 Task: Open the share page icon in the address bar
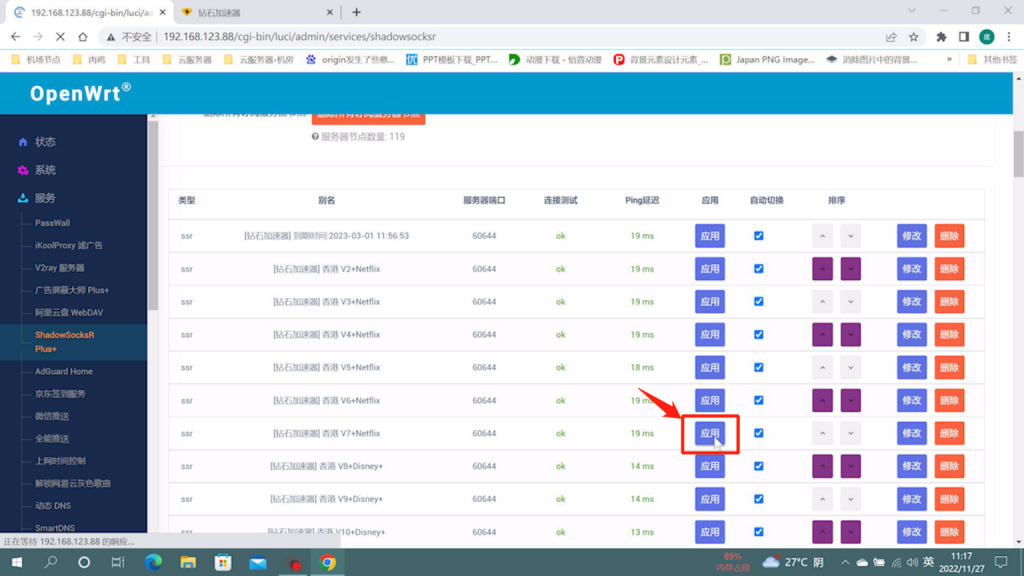coord(891,37)
